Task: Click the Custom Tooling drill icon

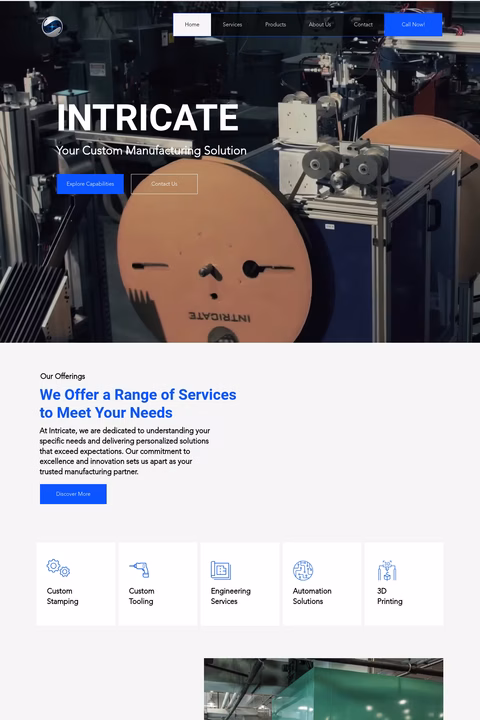Action: click(x=139, y=570)
